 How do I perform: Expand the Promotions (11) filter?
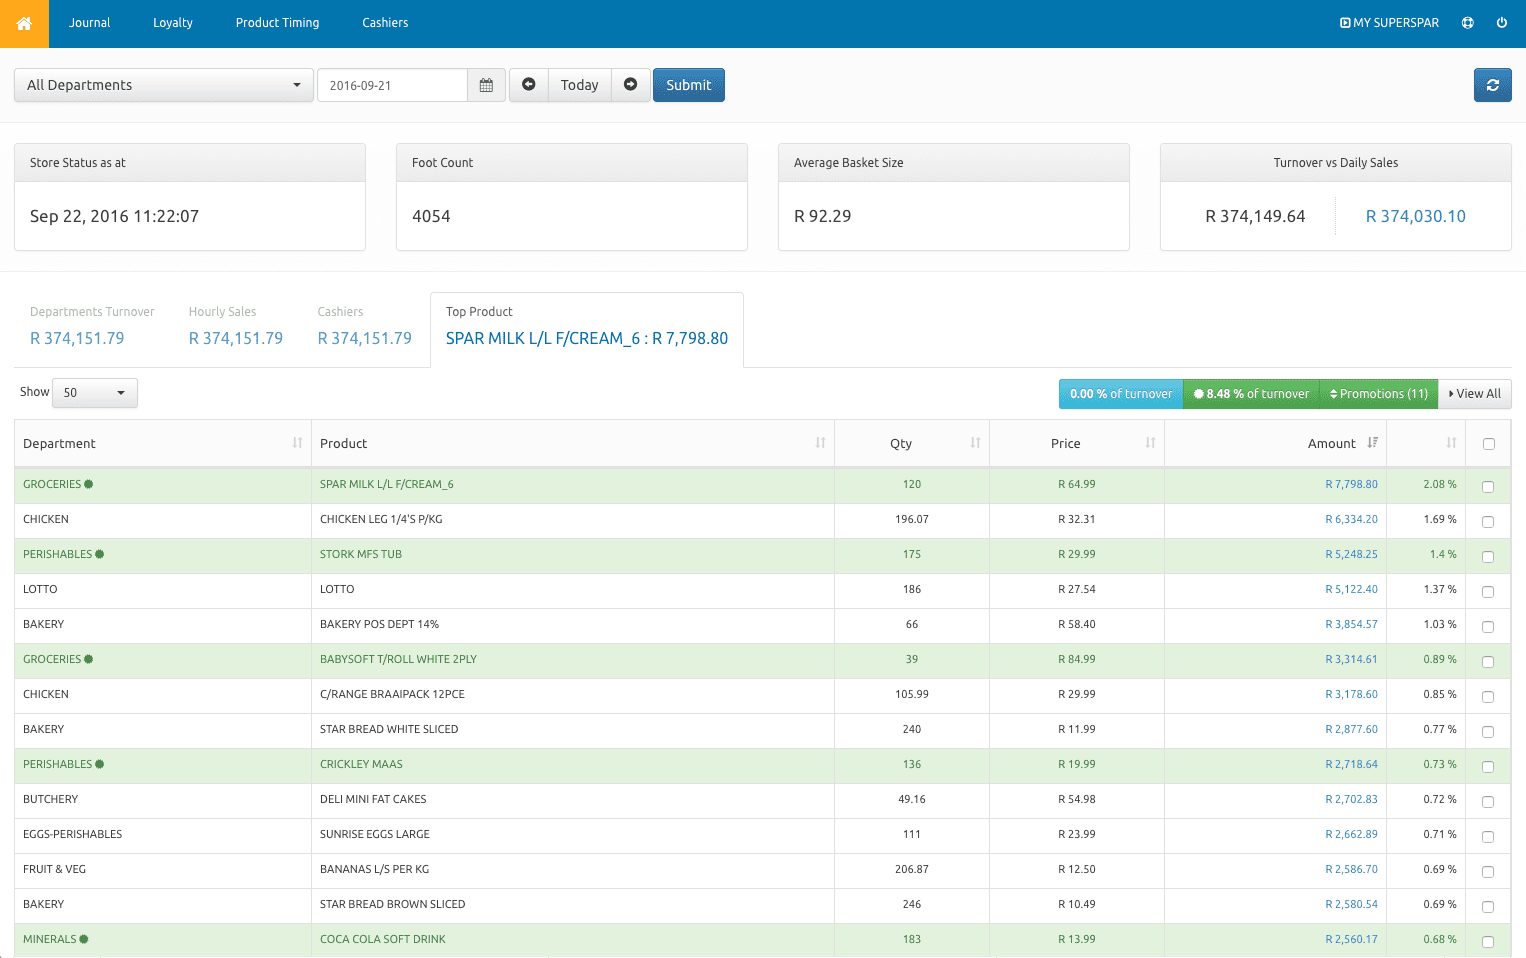tap(1378, 394)
